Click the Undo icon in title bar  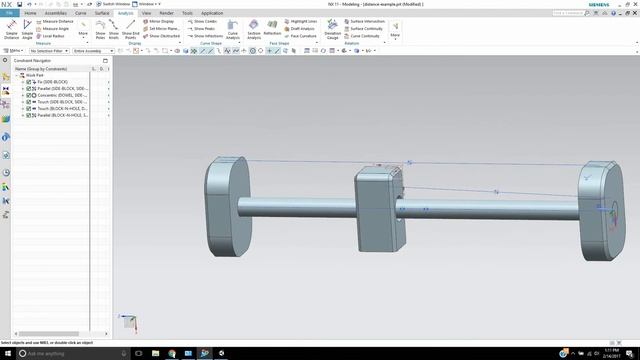pos(29,4)
